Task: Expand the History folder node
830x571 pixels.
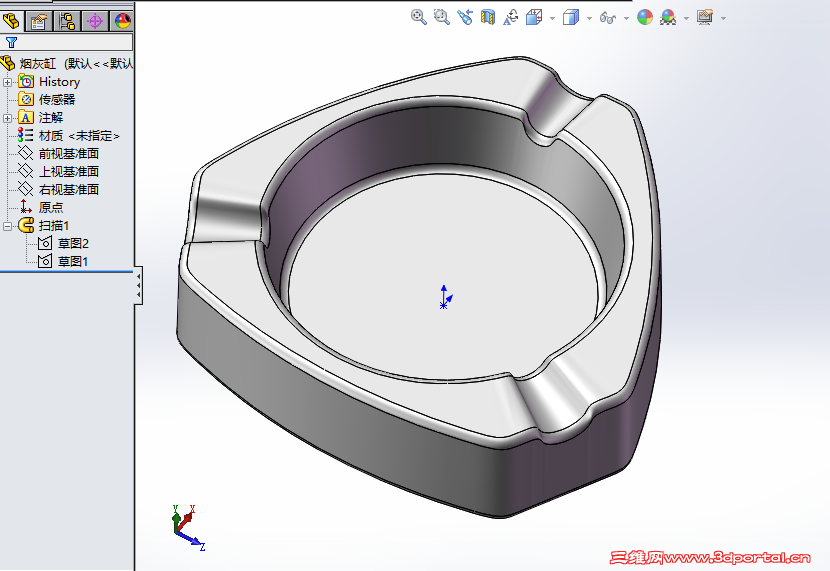Action: point(7,82)
